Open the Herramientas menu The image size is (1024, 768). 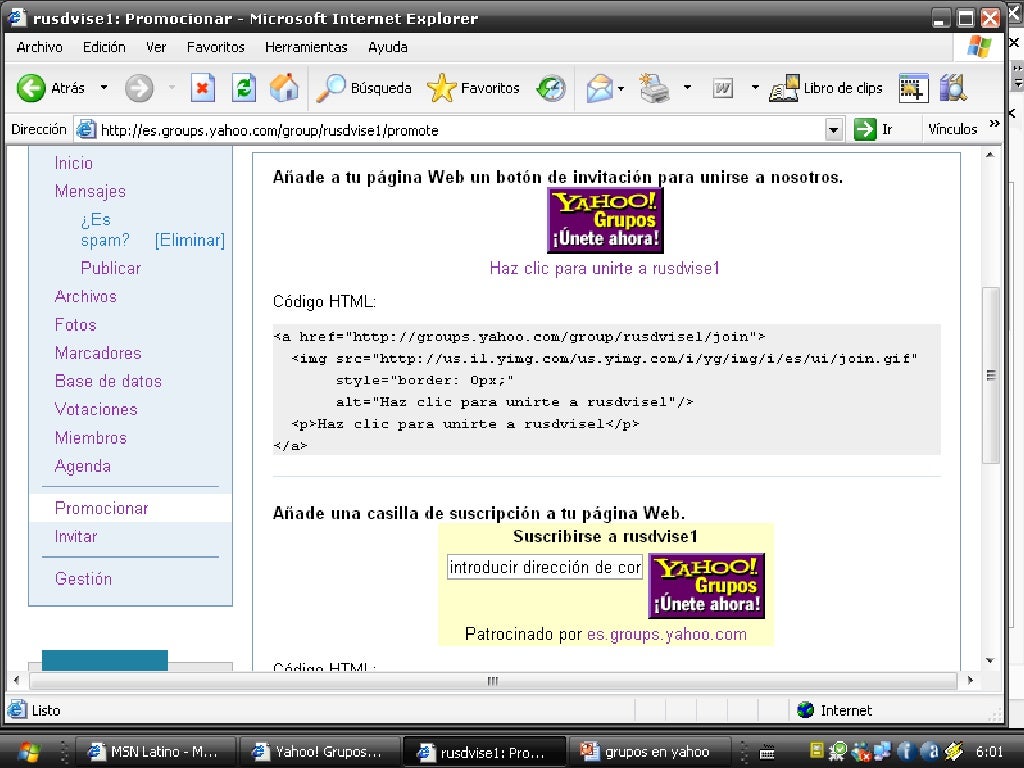point(306,47)
